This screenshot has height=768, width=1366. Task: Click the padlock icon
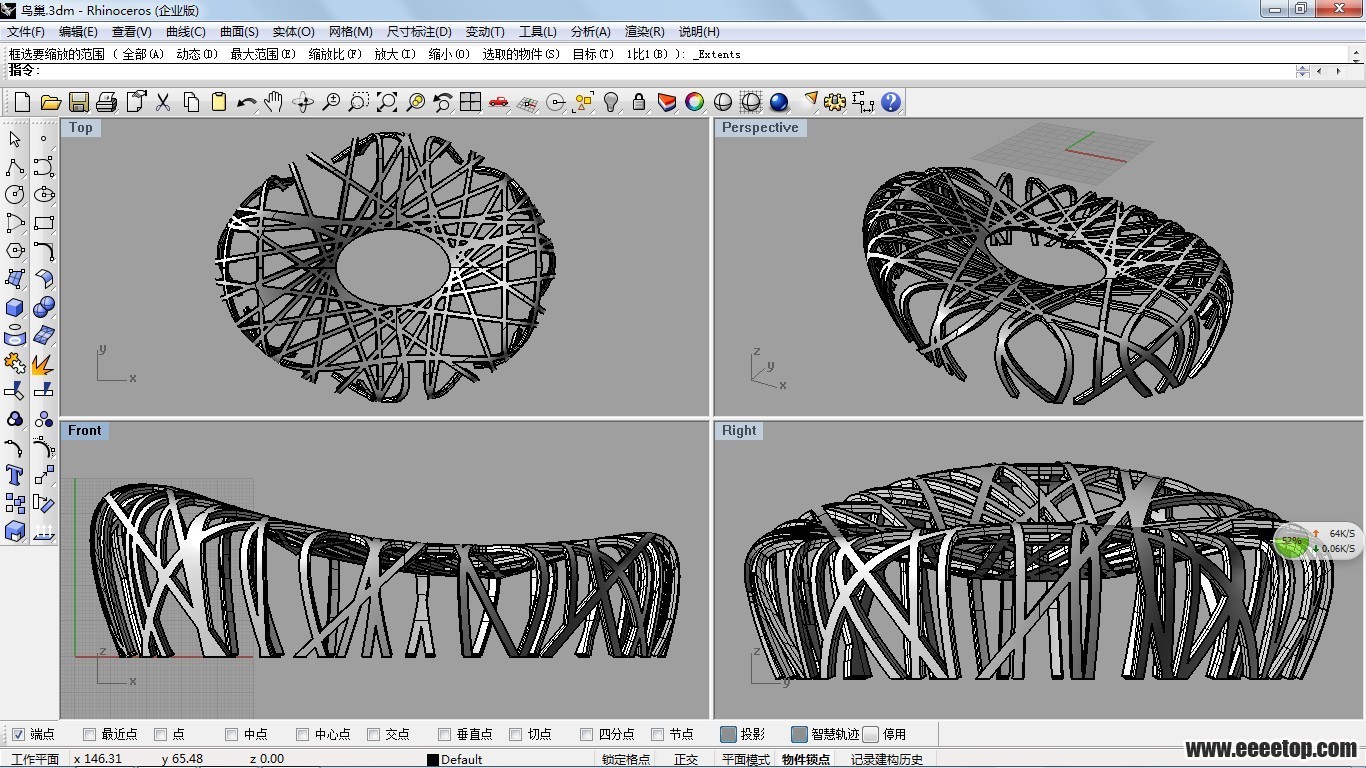tap(638, 102)
